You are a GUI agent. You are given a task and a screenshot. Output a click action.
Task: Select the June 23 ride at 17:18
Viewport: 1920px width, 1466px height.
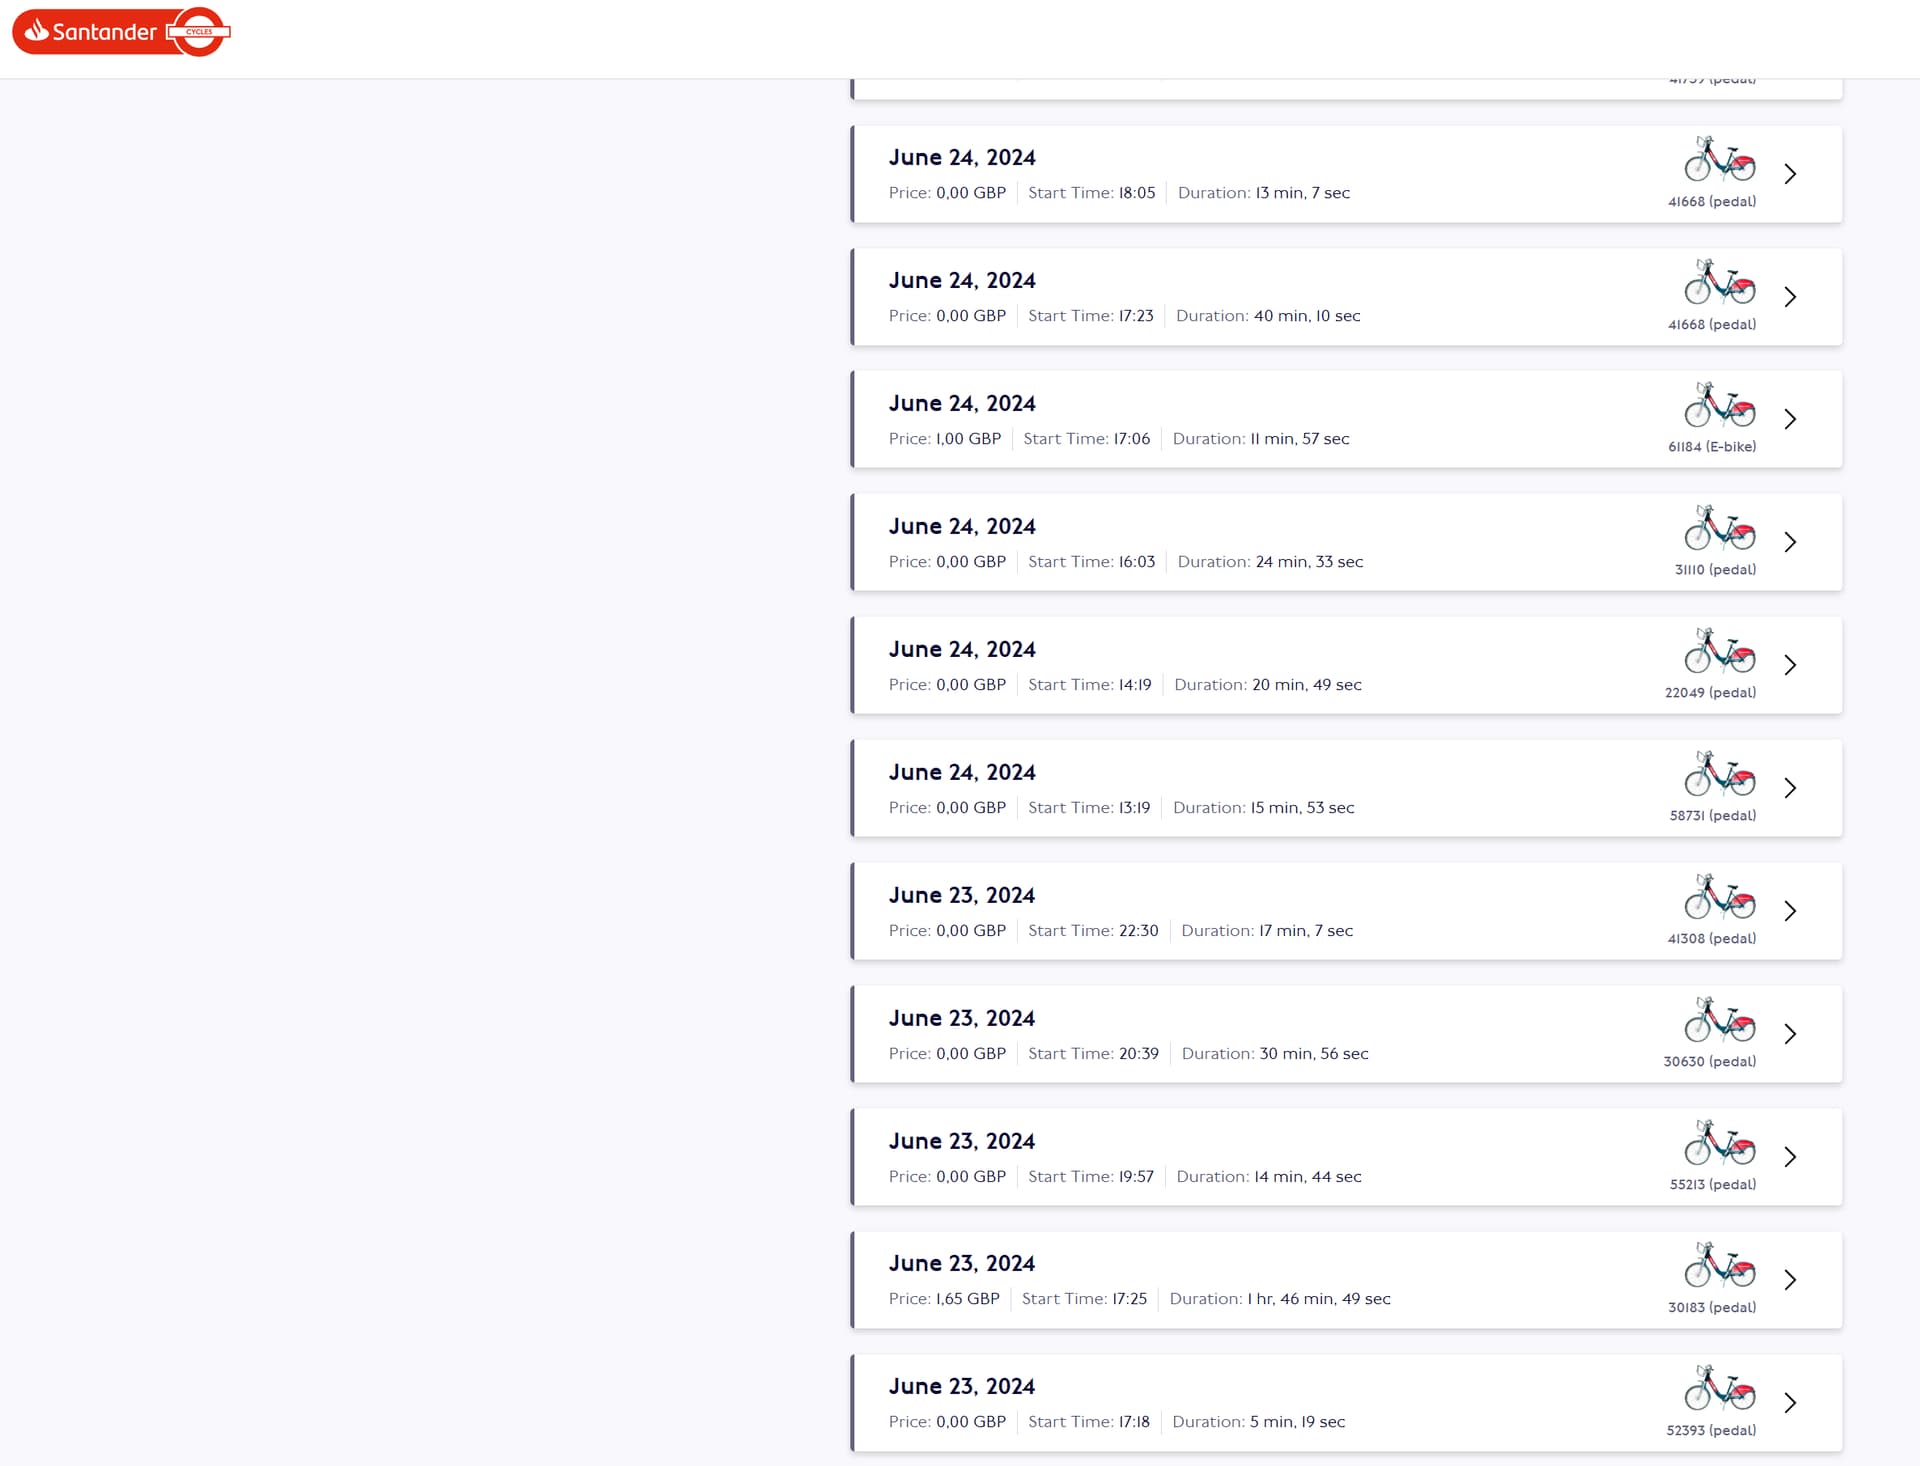tap(1346, 1403)
